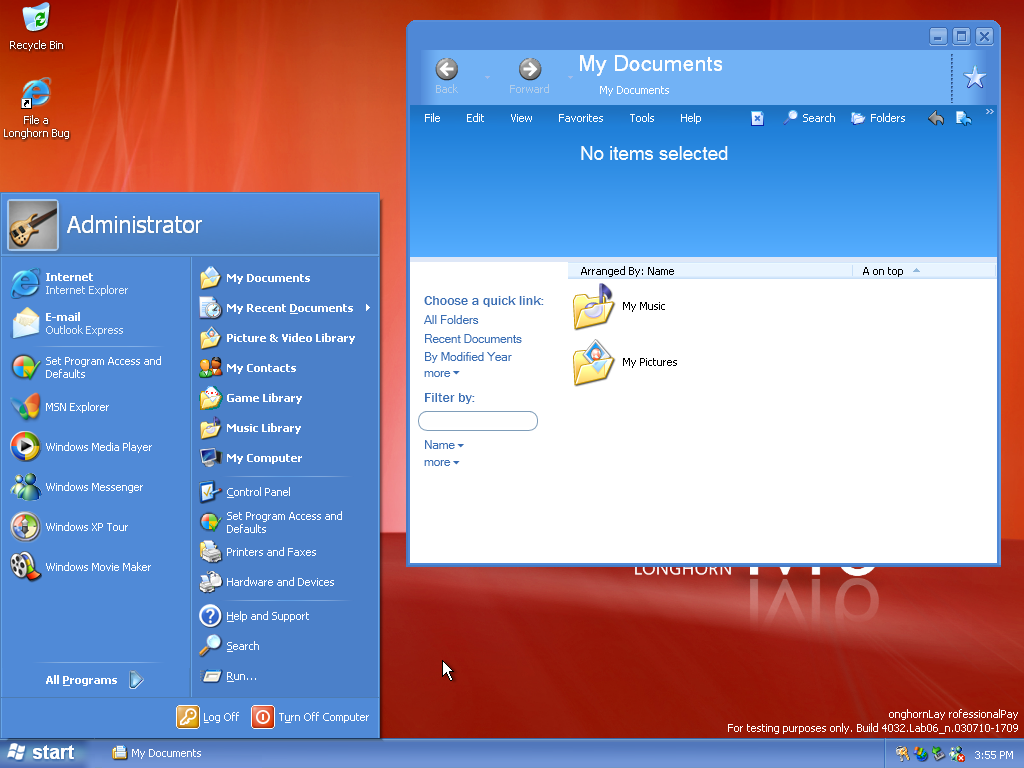Open the Favorites menu

point(580,118)
